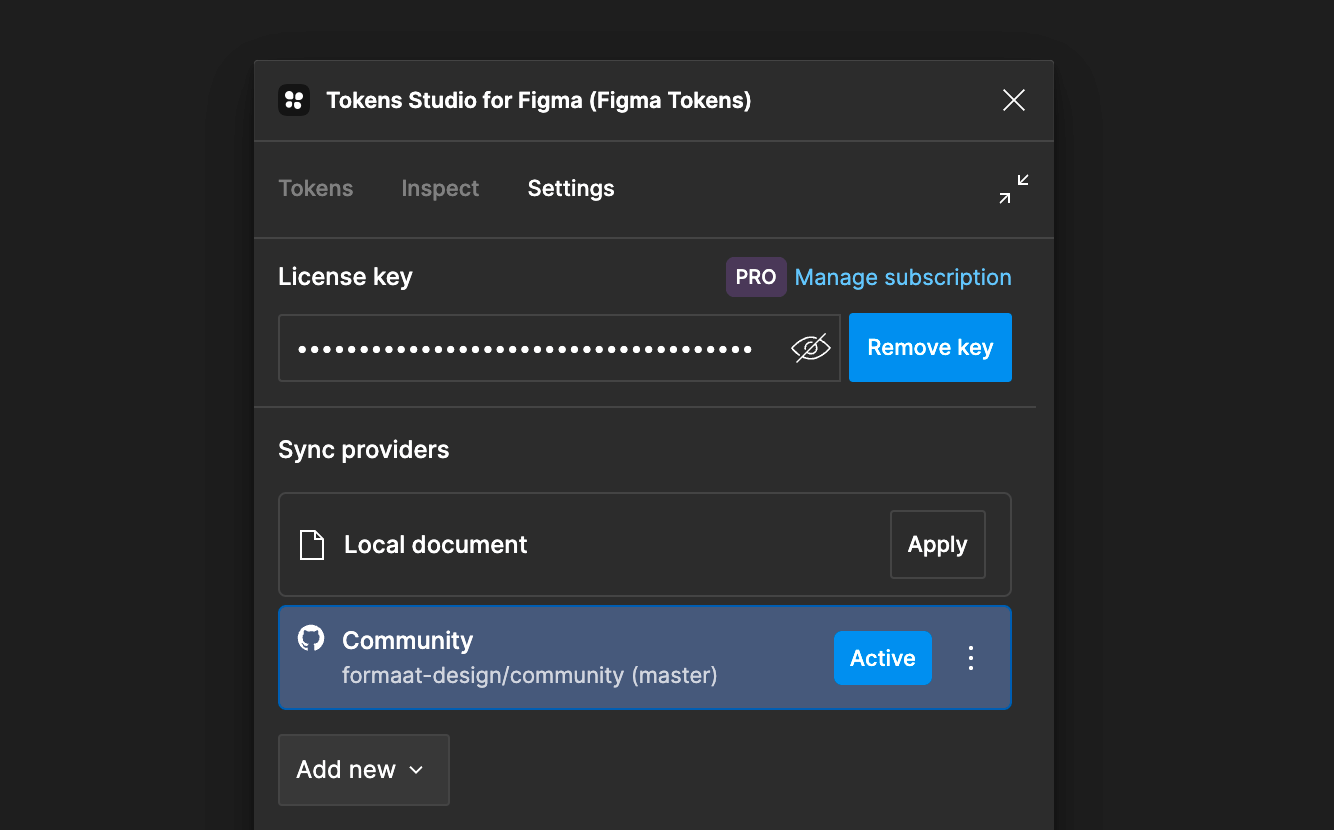Screen dimensions: 1334x830
Task: Click the PRO badge
Action: [756, 277]
